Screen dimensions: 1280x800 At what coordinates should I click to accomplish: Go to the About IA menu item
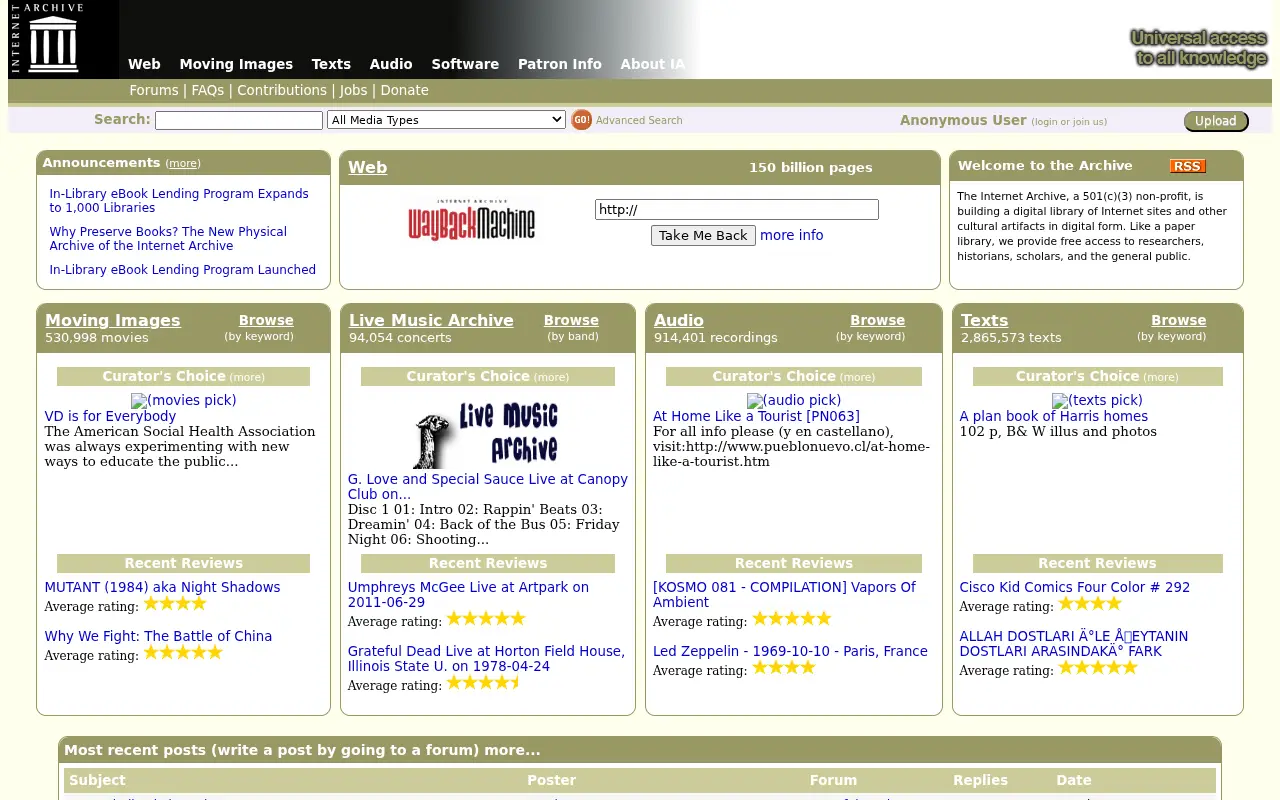[653, 64]
